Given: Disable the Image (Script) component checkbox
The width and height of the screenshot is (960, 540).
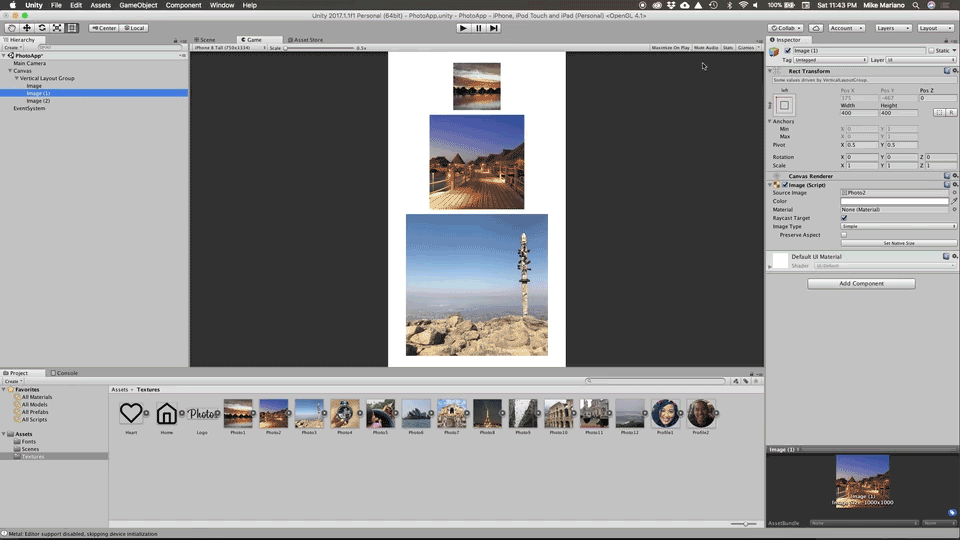Looking at the screenshot, I should point(785,185).
